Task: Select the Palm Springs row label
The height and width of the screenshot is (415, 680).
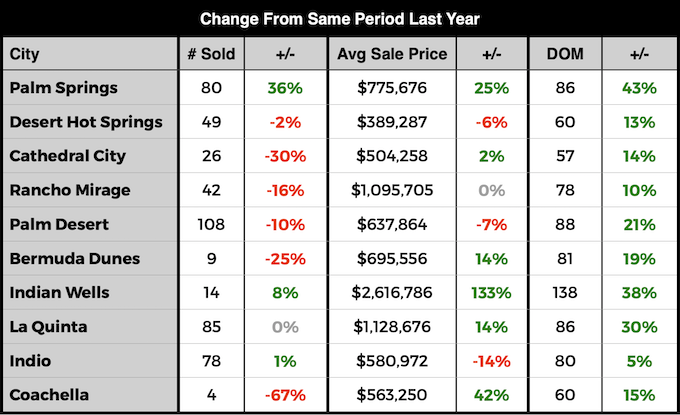Action: [63, 88]
